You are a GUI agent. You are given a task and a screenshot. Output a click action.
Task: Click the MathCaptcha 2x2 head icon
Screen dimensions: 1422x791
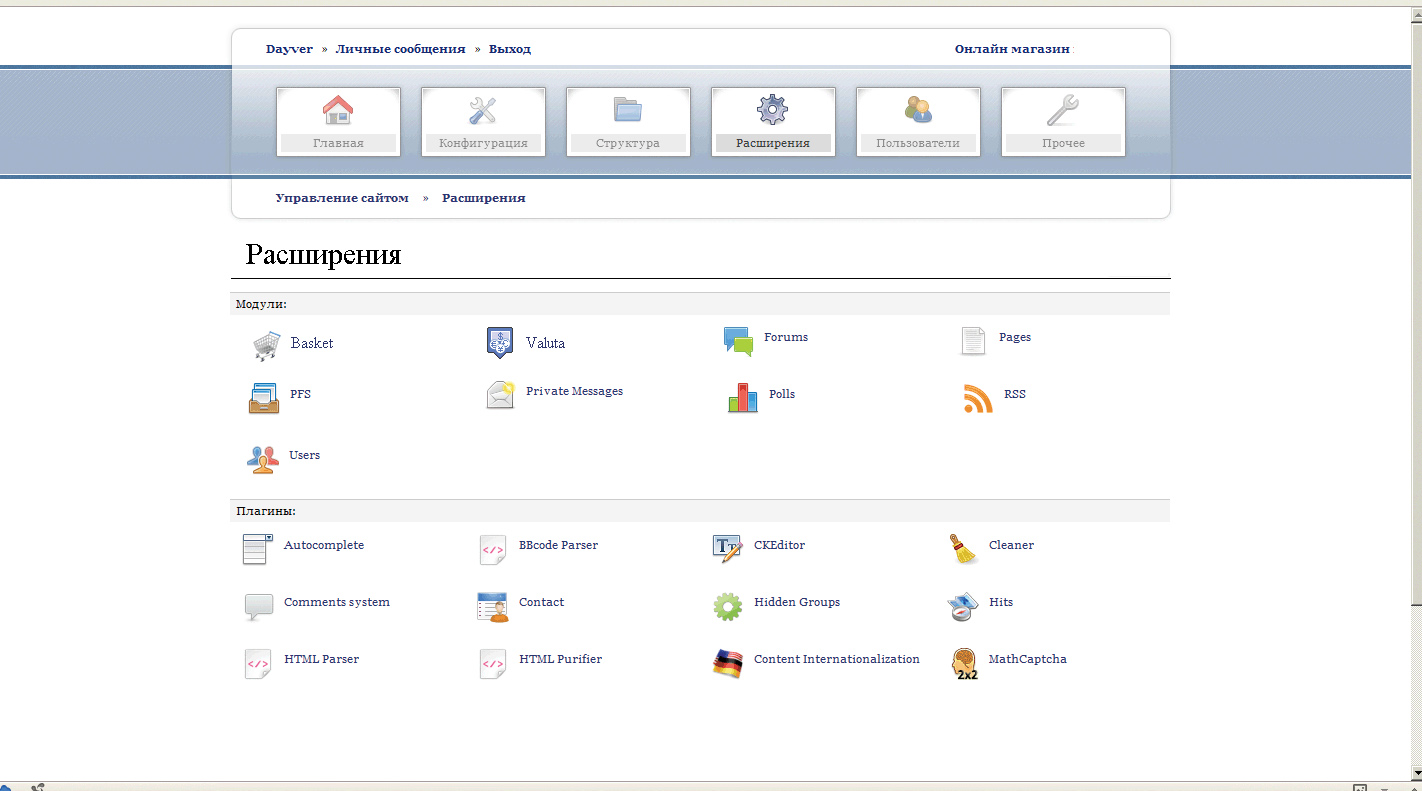(965, 664)
